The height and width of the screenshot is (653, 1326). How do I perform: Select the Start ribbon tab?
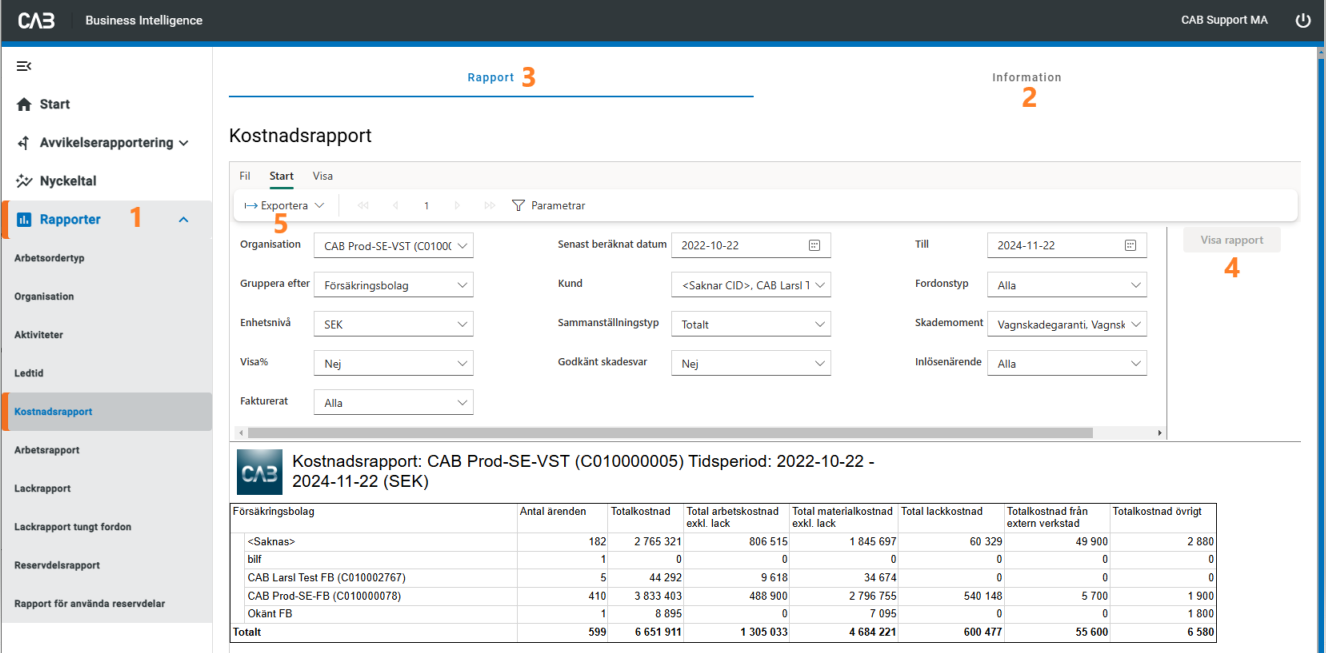pos(281,176)
